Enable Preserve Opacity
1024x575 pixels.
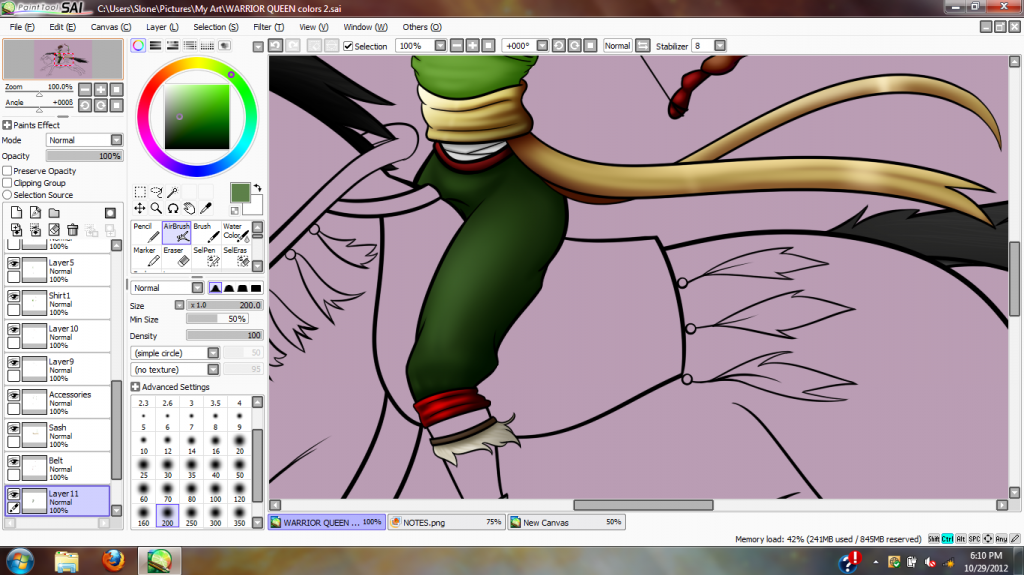click(x=7, y=171)
